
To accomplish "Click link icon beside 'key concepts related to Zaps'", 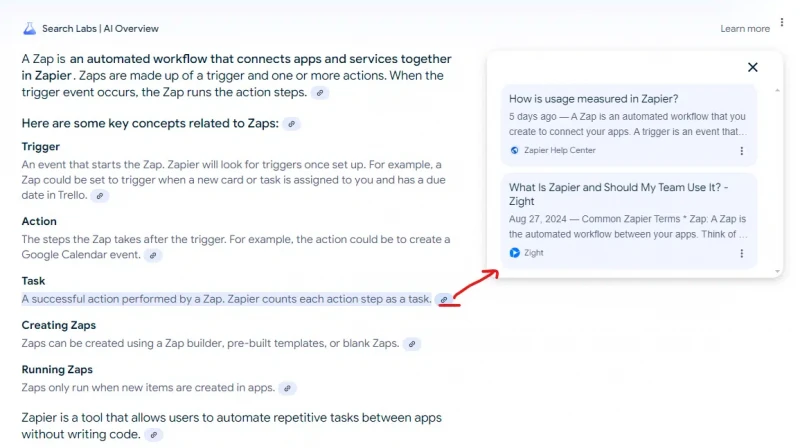I will point(291,124).
